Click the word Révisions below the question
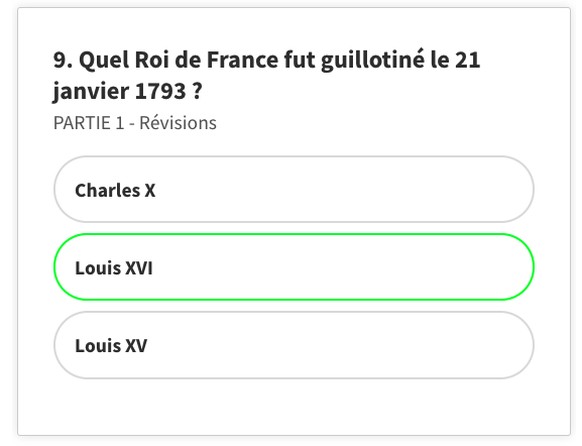The height and width of the screenshot is (446, 582). point(178,123)
